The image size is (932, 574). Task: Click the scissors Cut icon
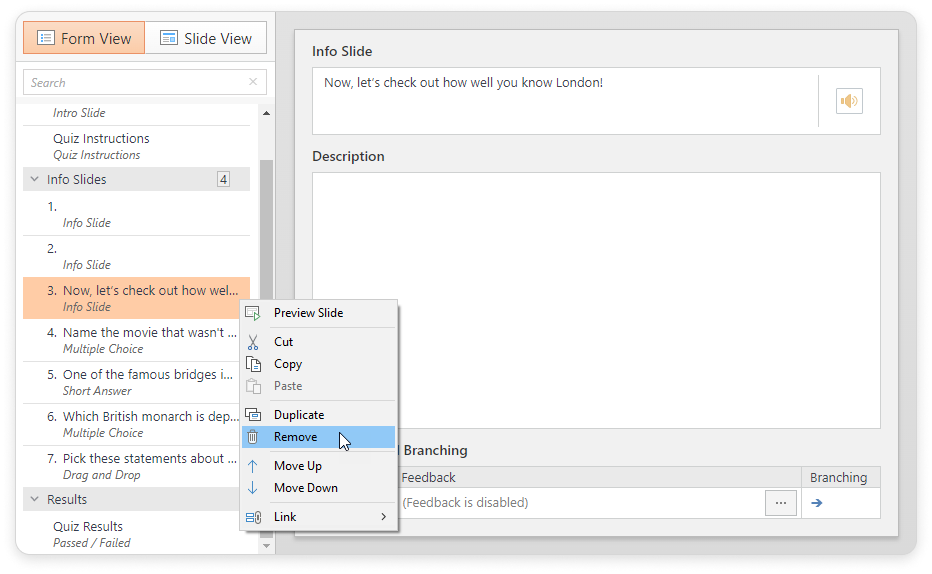(x=253, y=342)
